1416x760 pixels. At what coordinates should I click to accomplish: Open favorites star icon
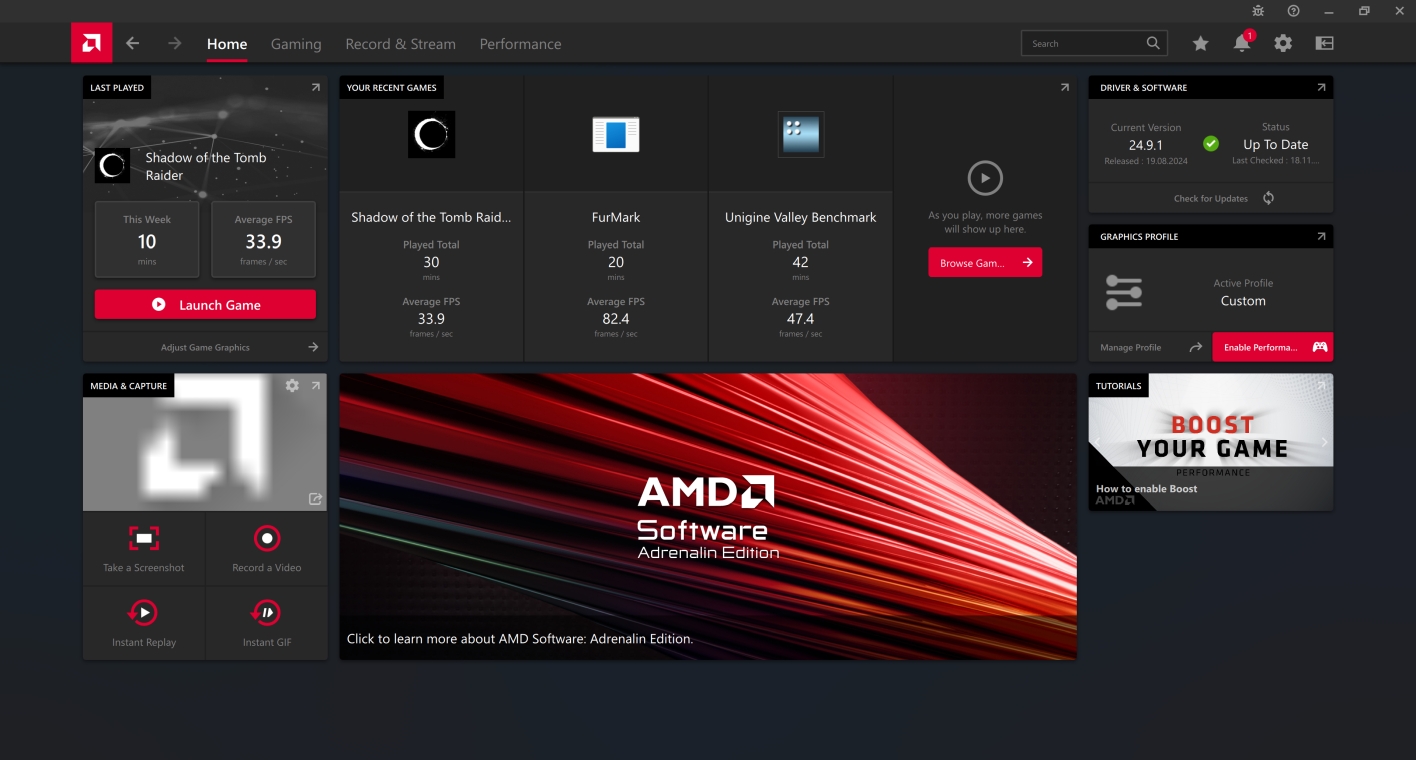click(1200, 43)
